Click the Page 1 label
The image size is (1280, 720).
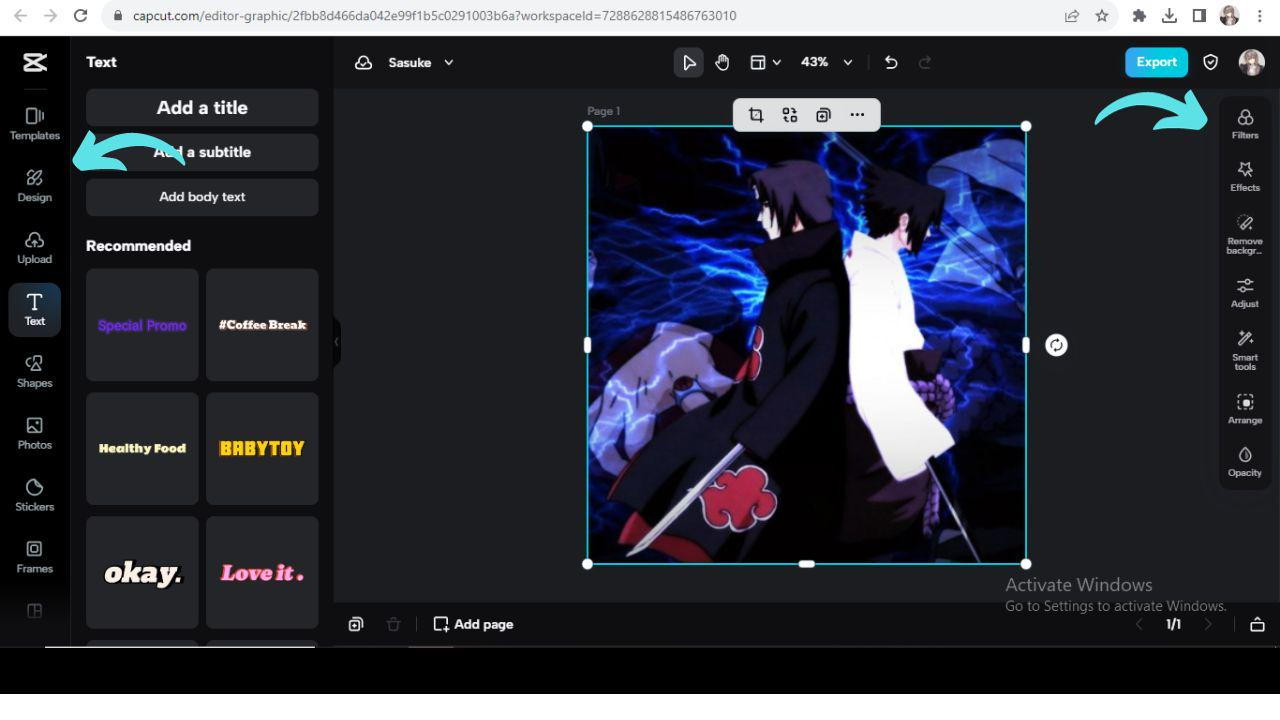click(x=603, y=111)
